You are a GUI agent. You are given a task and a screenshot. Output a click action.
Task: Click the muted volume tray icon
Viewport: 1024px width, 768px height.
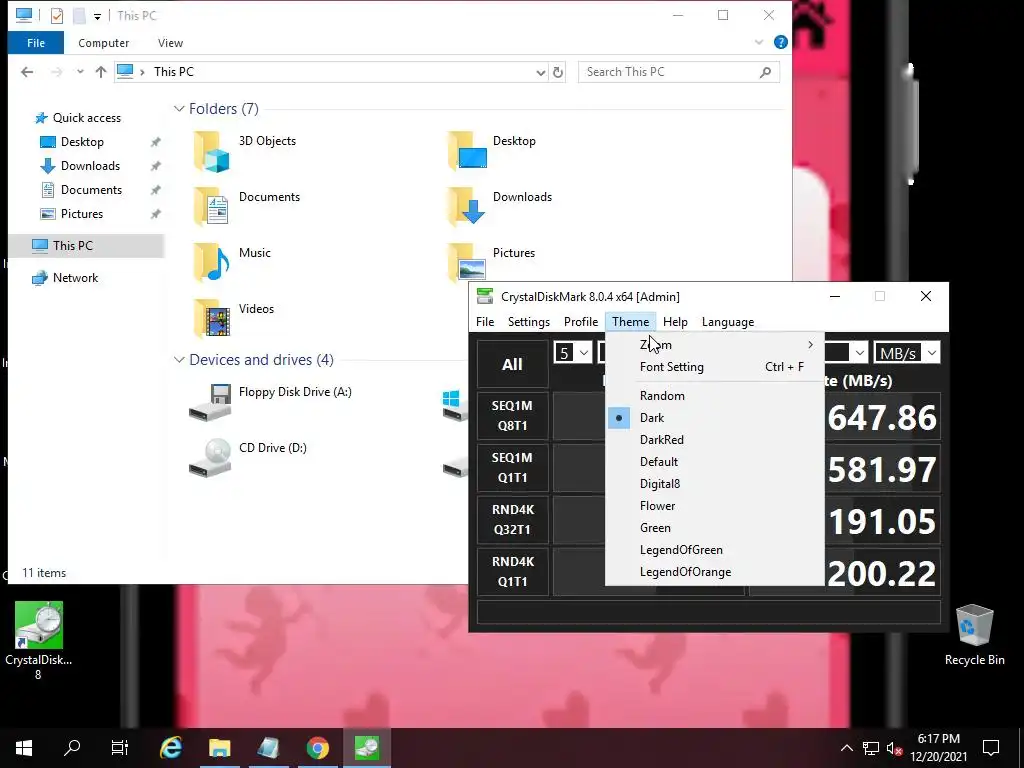(x=894, y=748)
